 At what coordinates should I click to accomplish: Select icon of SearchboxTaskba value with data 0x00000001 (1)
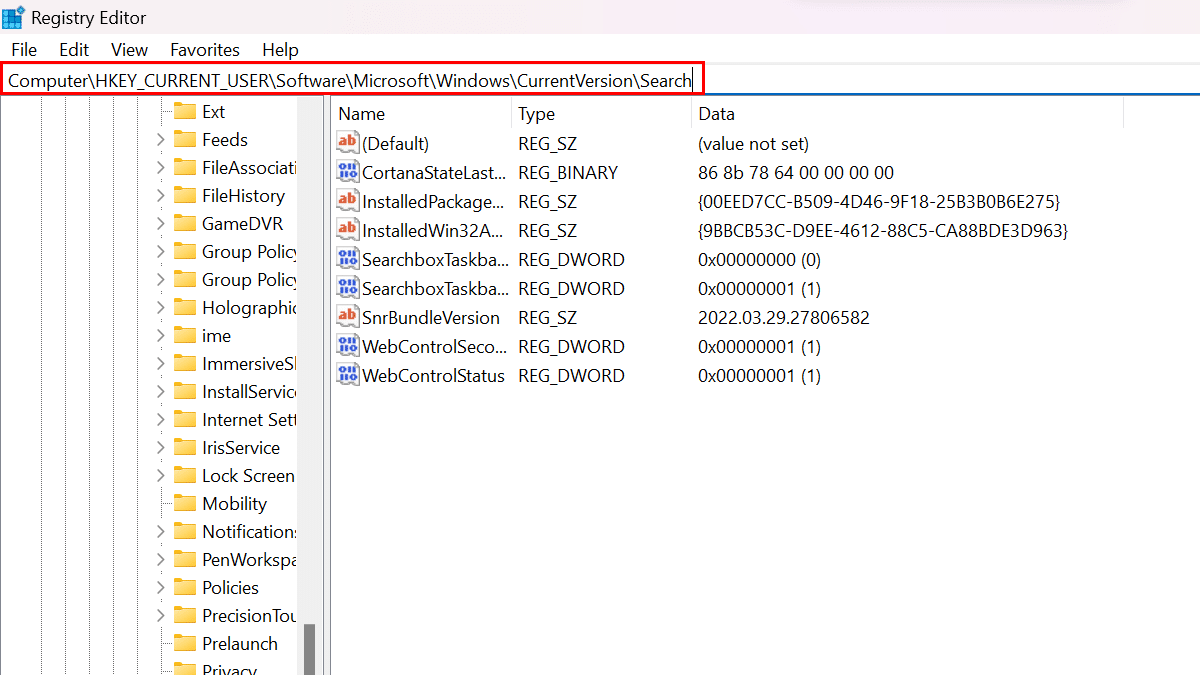click(x=348, y=288)
